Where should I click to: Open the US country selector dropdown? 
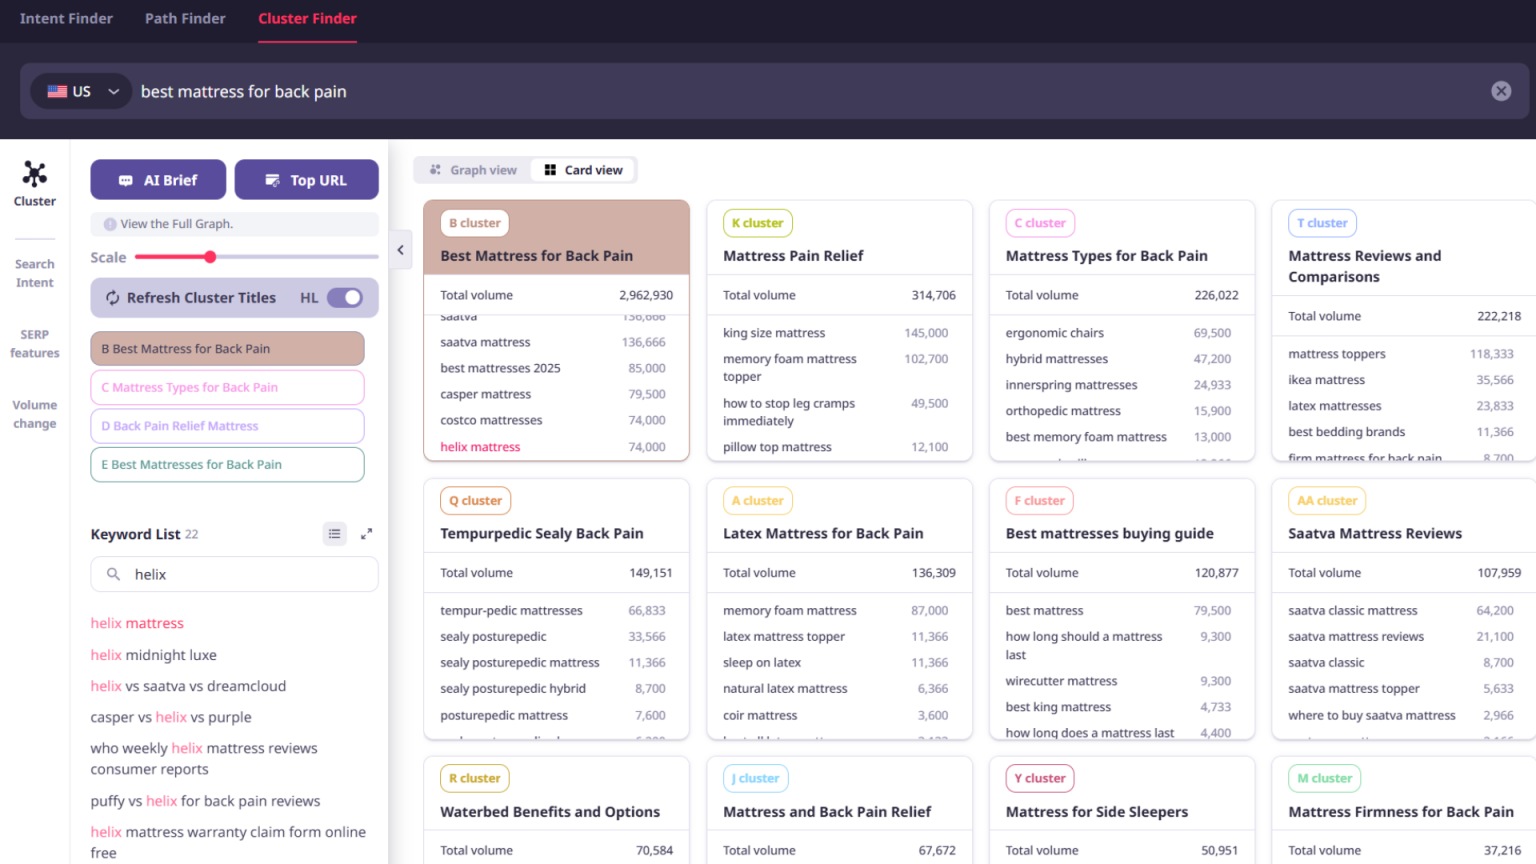coord(80,91)
